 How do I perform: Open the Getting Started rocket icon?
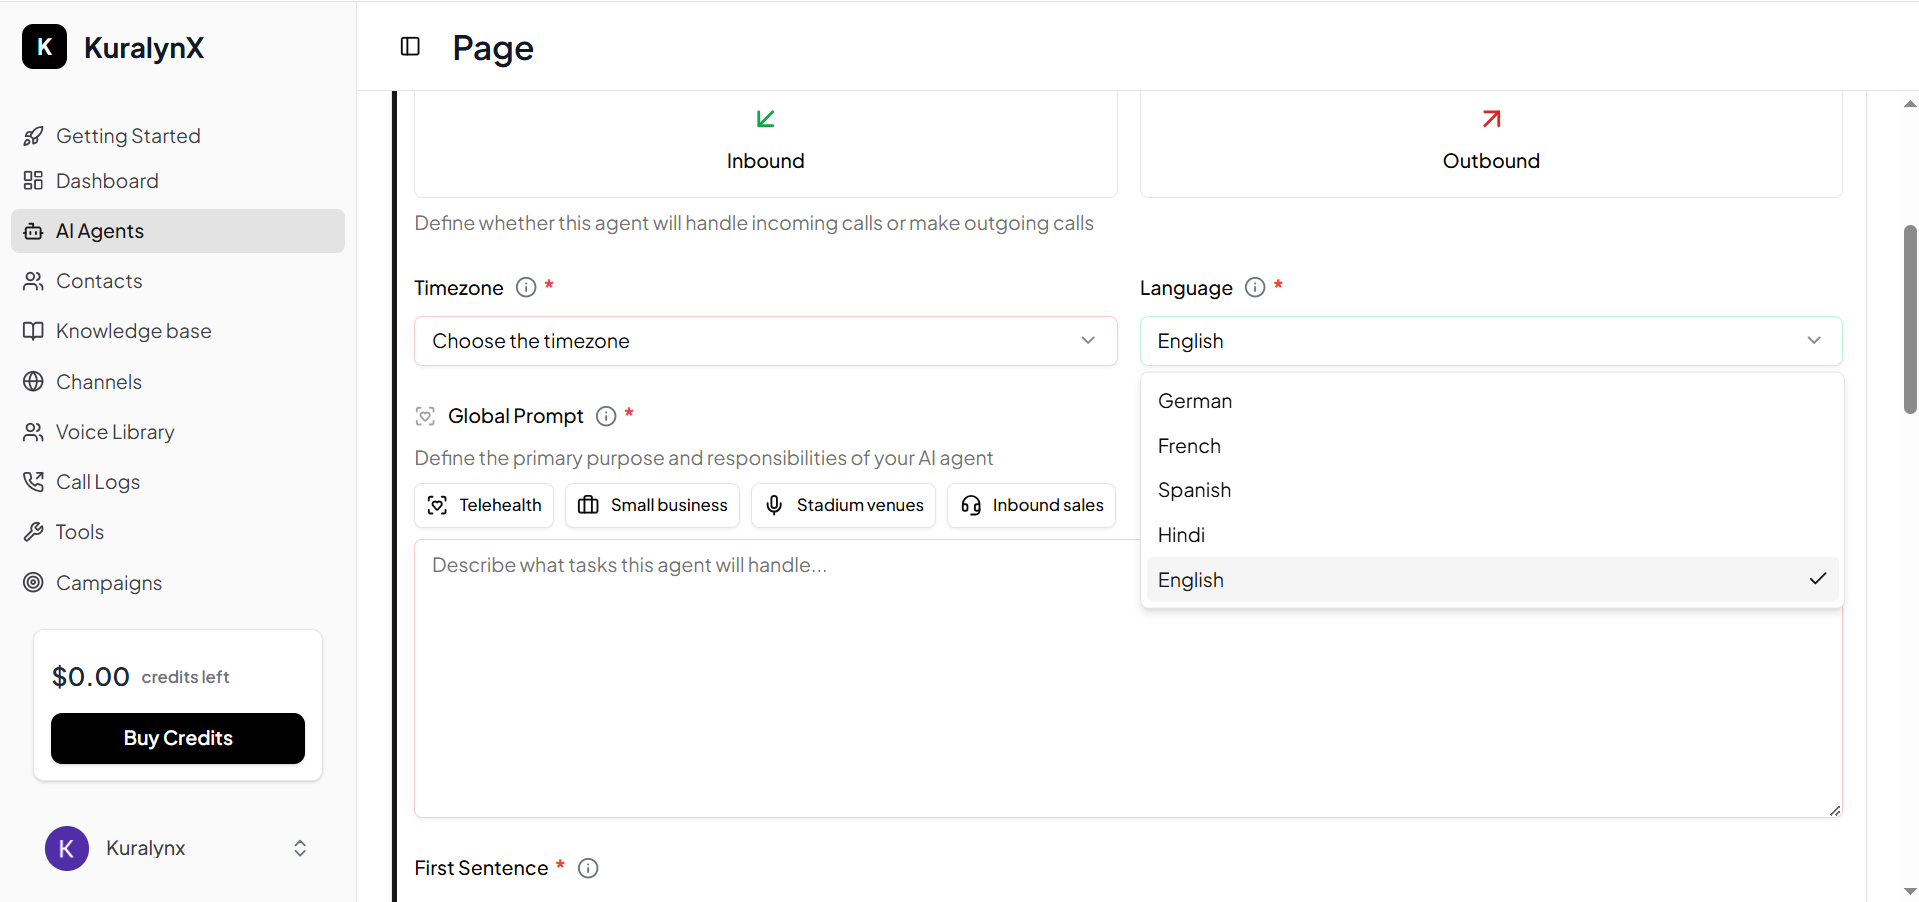pyautogui.click(x=34, y=136)
